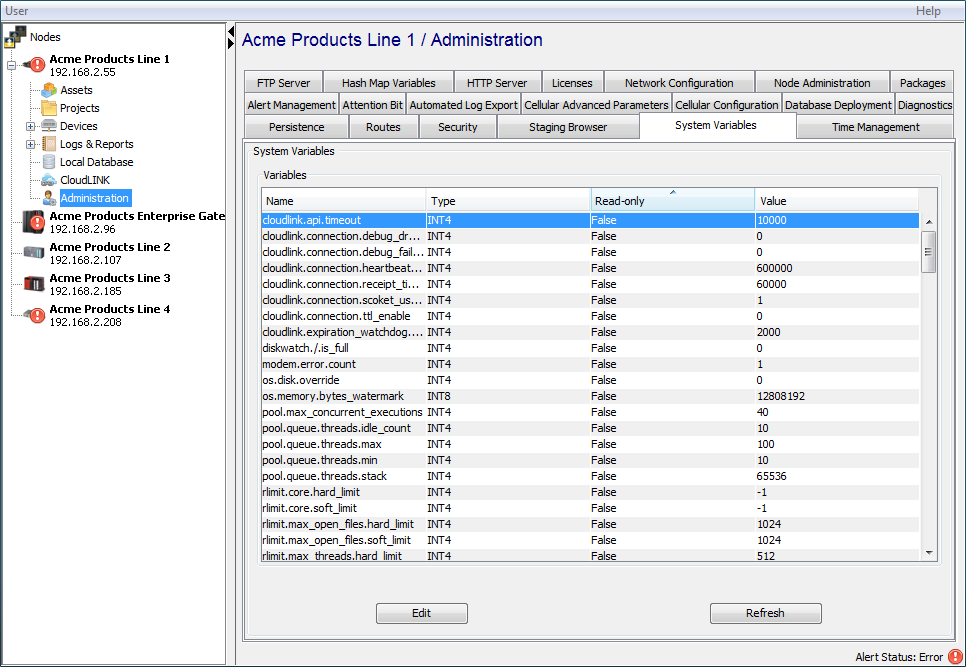Open the Cellular Advanced Parameters tab
This screenshot has height=667, width=966.
pos(596,105)
